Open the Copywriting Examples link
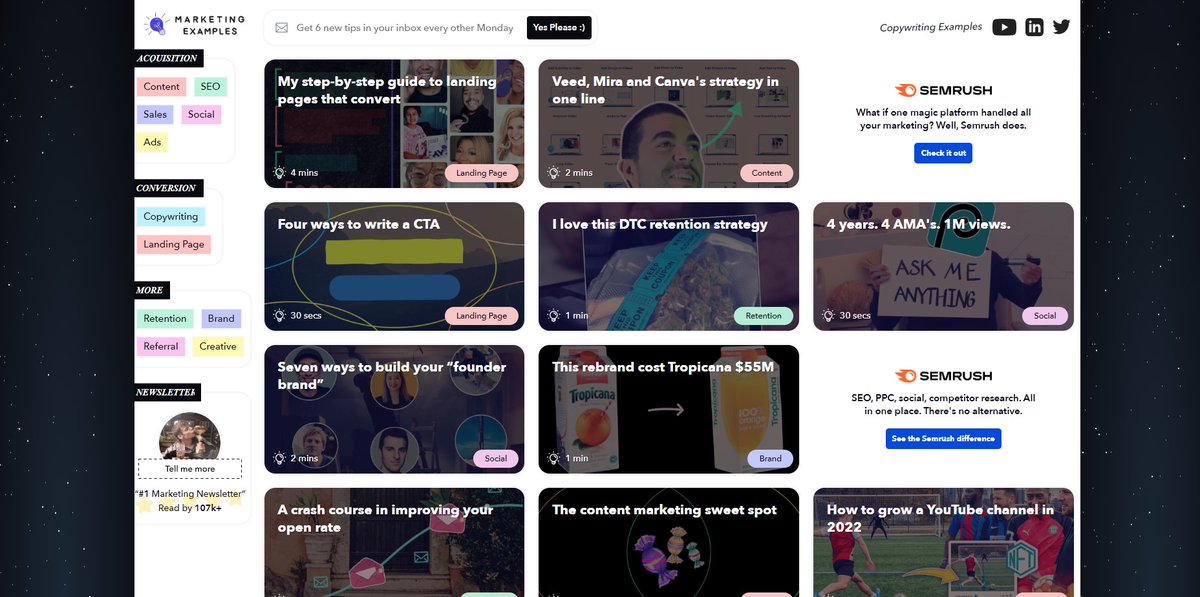The image size is (1200, 597). click(x=931, y=27)
